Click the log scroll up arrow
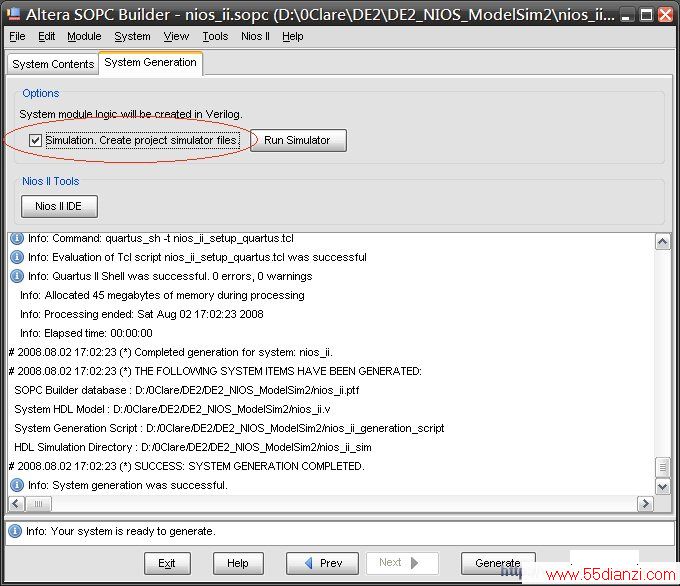This screenshot has width=680, height=586. pyautogui.click(x=662, y=242)
